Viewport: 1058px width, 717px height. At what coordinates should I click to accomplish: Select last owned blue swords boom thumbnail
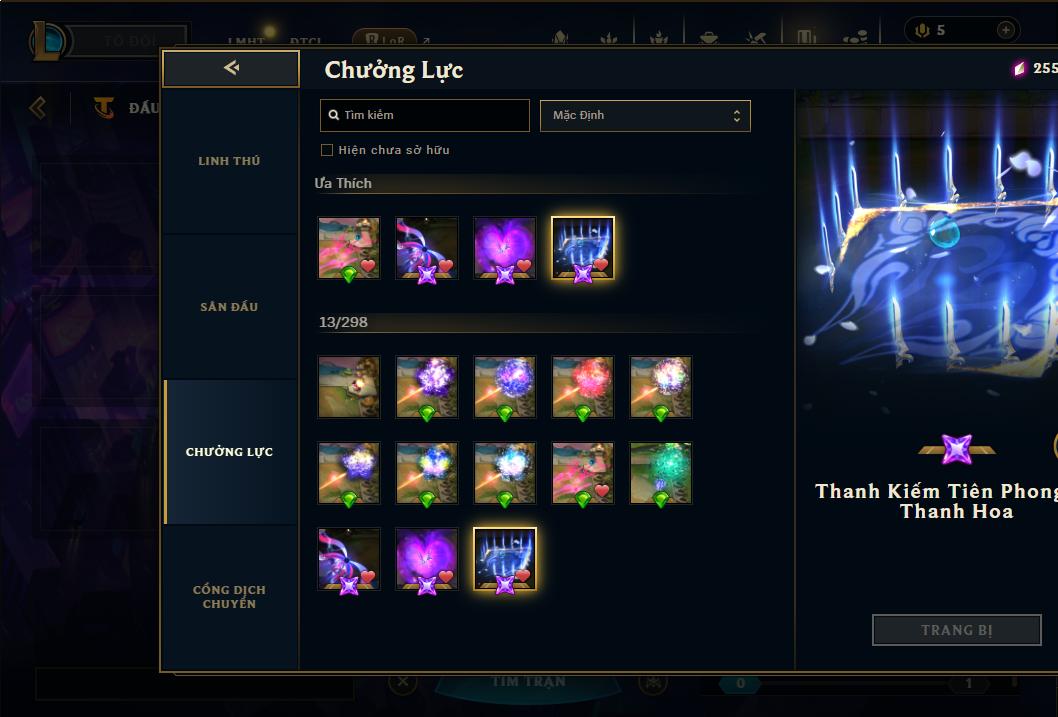coord(505,559)
